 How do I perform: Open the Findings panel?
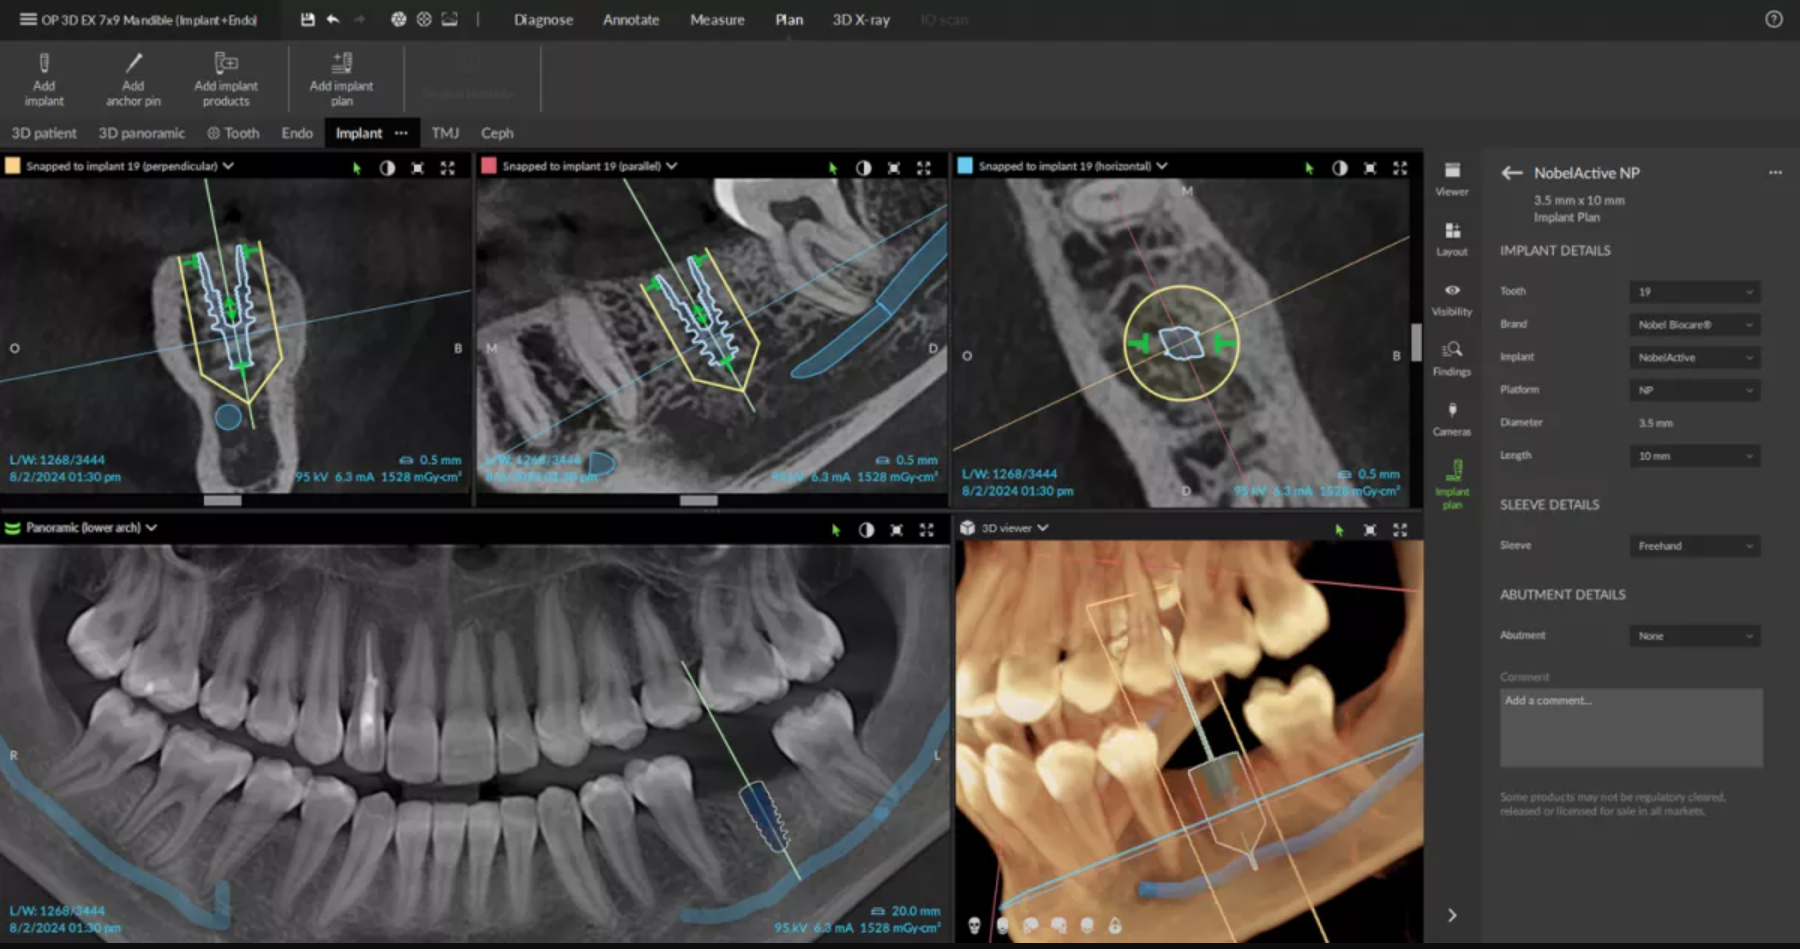(x=1452, y=358)
